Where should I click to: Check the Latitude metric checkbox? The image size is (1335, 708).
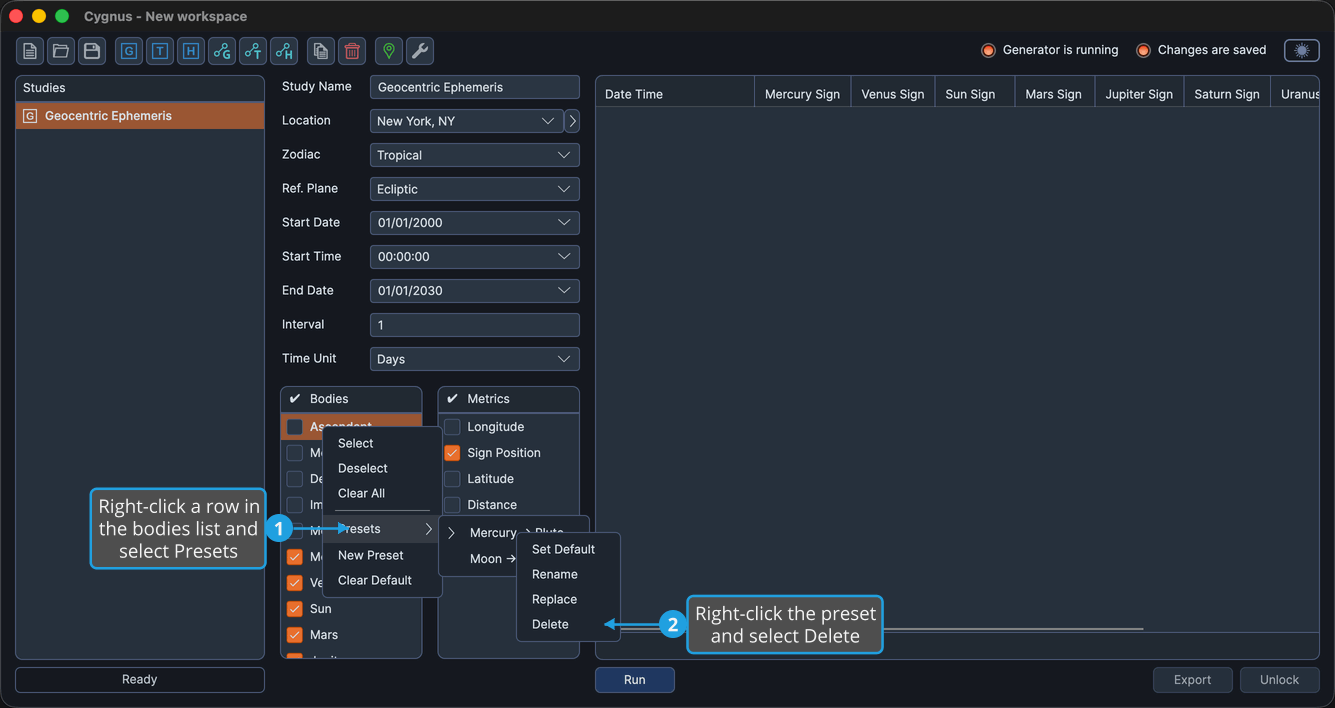(452, 479)
